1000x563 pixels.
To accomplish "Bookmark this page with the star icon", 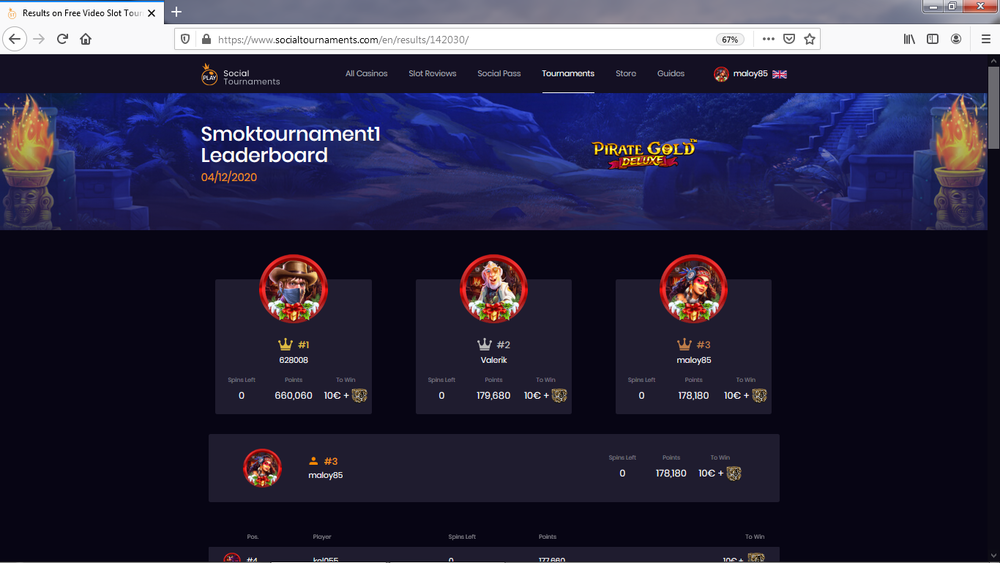I will pyautogui.click(x=809, y=39).
